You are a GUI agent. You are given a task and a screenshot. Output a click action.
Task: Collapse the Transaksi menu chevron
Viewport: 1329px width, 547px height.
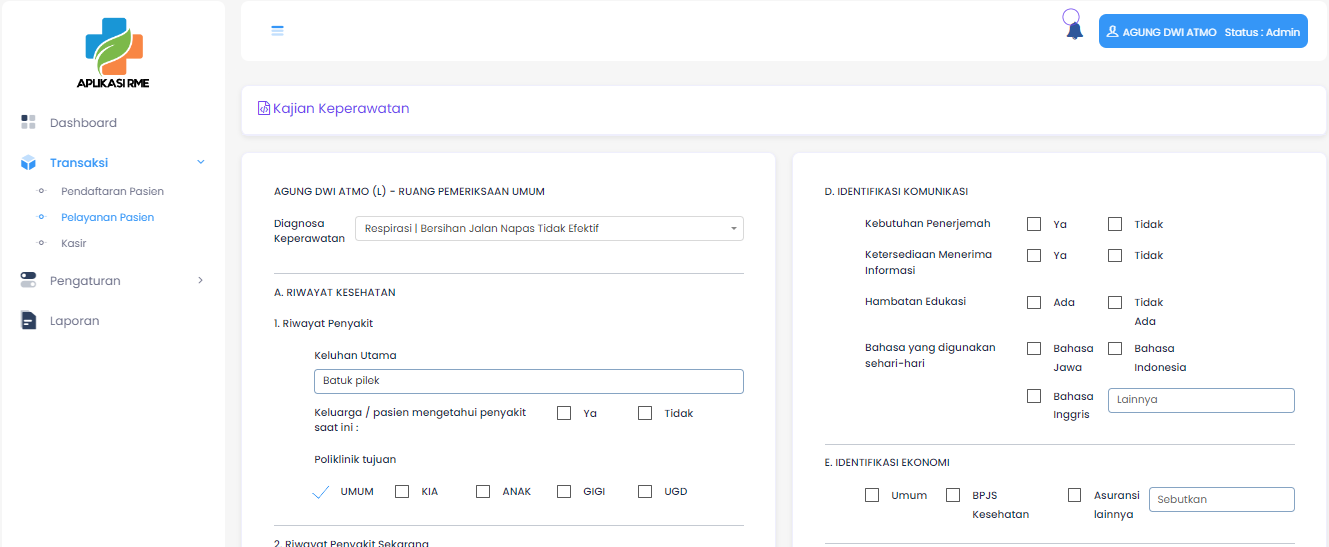click(x=201, y=162)
